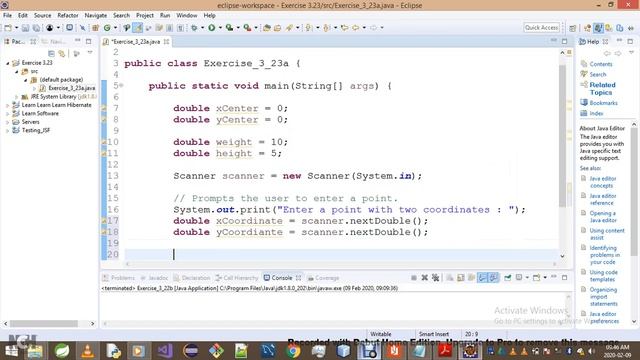Click the Package Explorer horizontal scrollbar
The image size is (640, 360).
[x=44, y=324]
